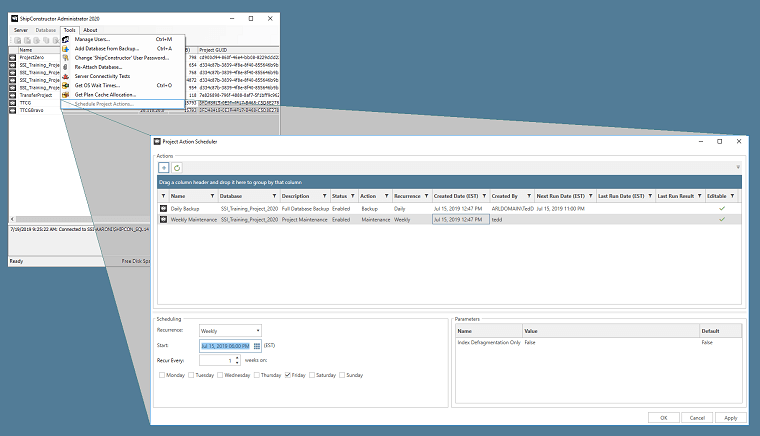
Task: Check the Thursday checkbox
Action: pyautogui.click(x=257, y=375)
